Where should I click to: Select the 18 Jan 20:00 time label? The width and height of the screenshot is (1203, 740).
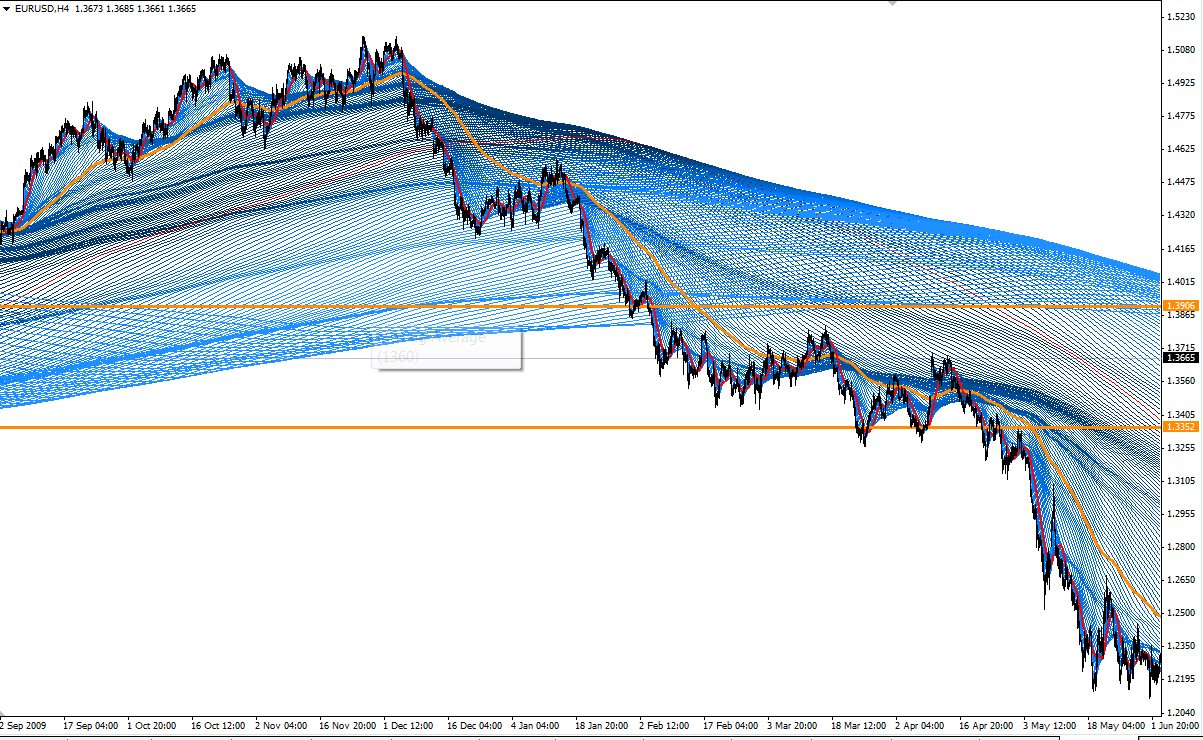pos(604,725)
